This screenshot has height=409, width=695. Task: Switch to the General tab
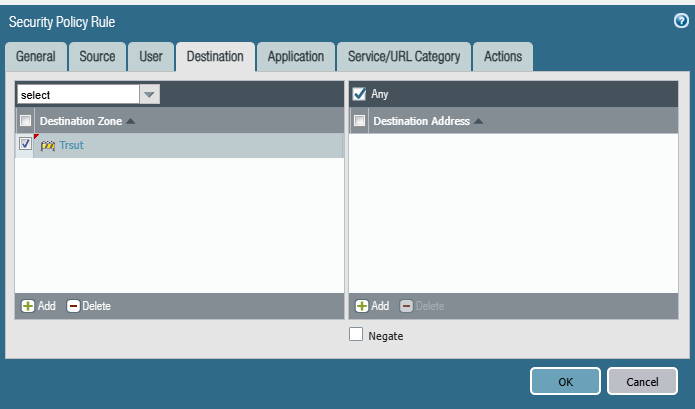pos(36,57)
